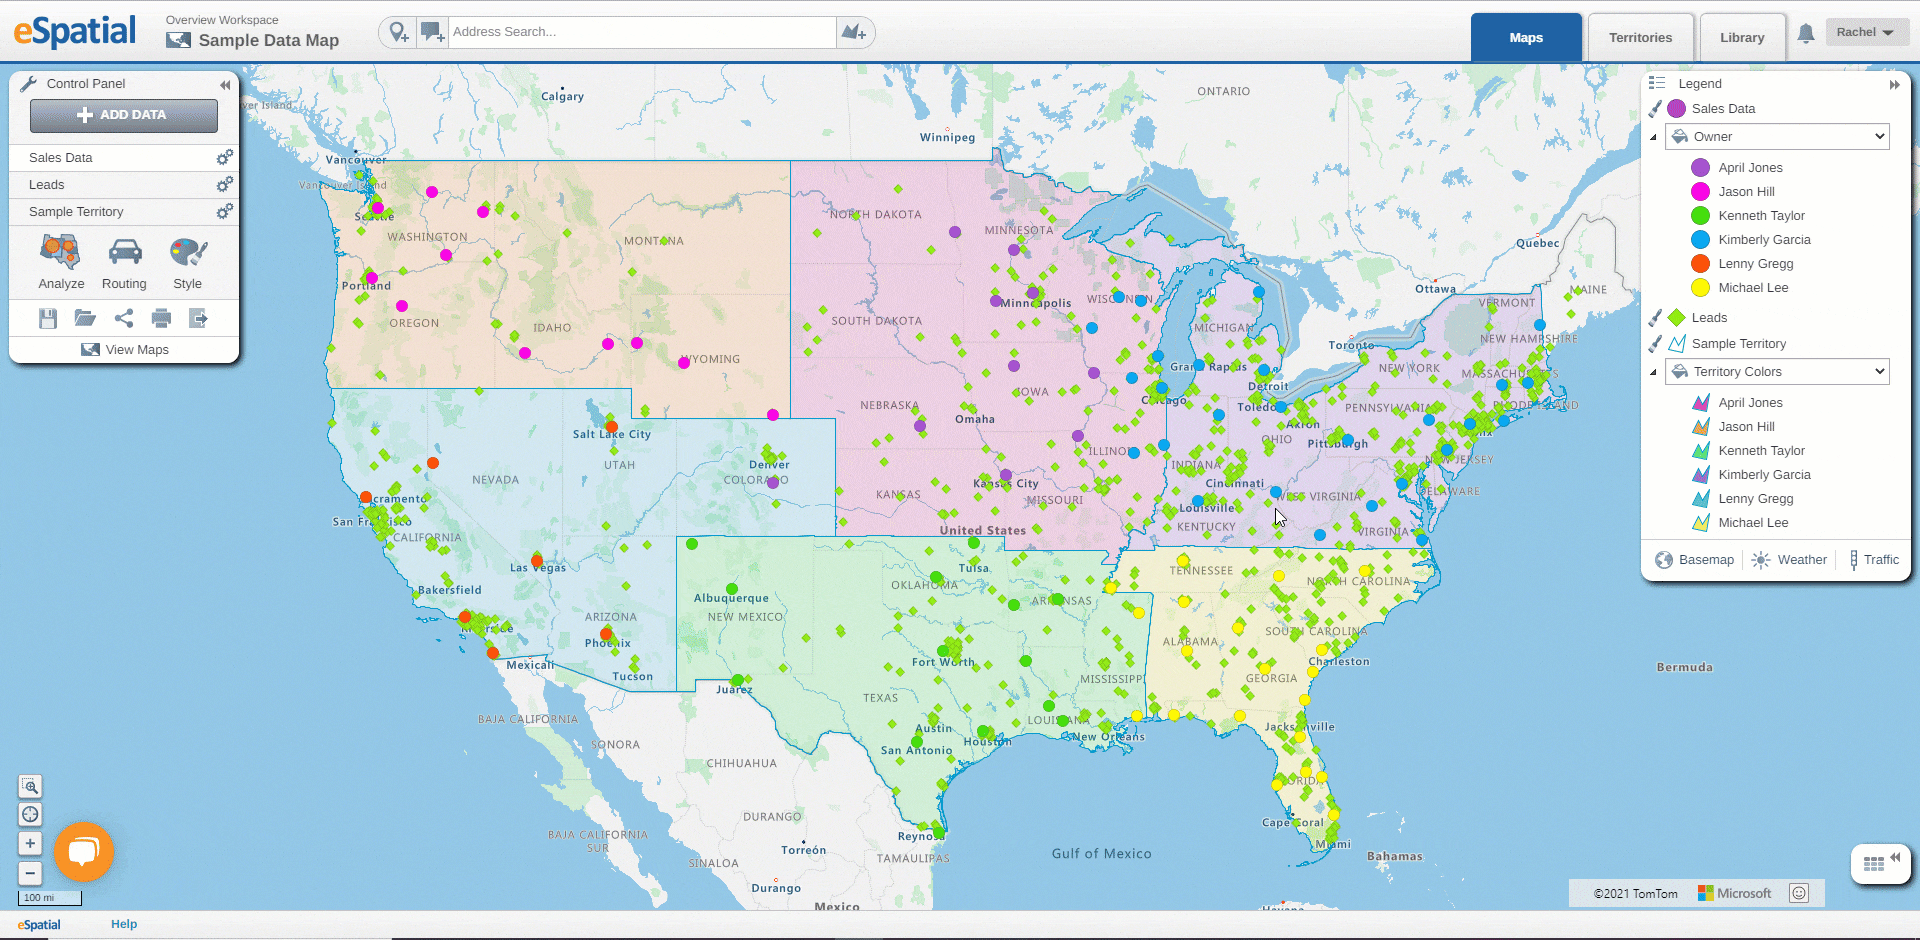This screenshot has width=1920, height=940.
Task: Save the map with the floppy disk icon
Action: [48, 319]
